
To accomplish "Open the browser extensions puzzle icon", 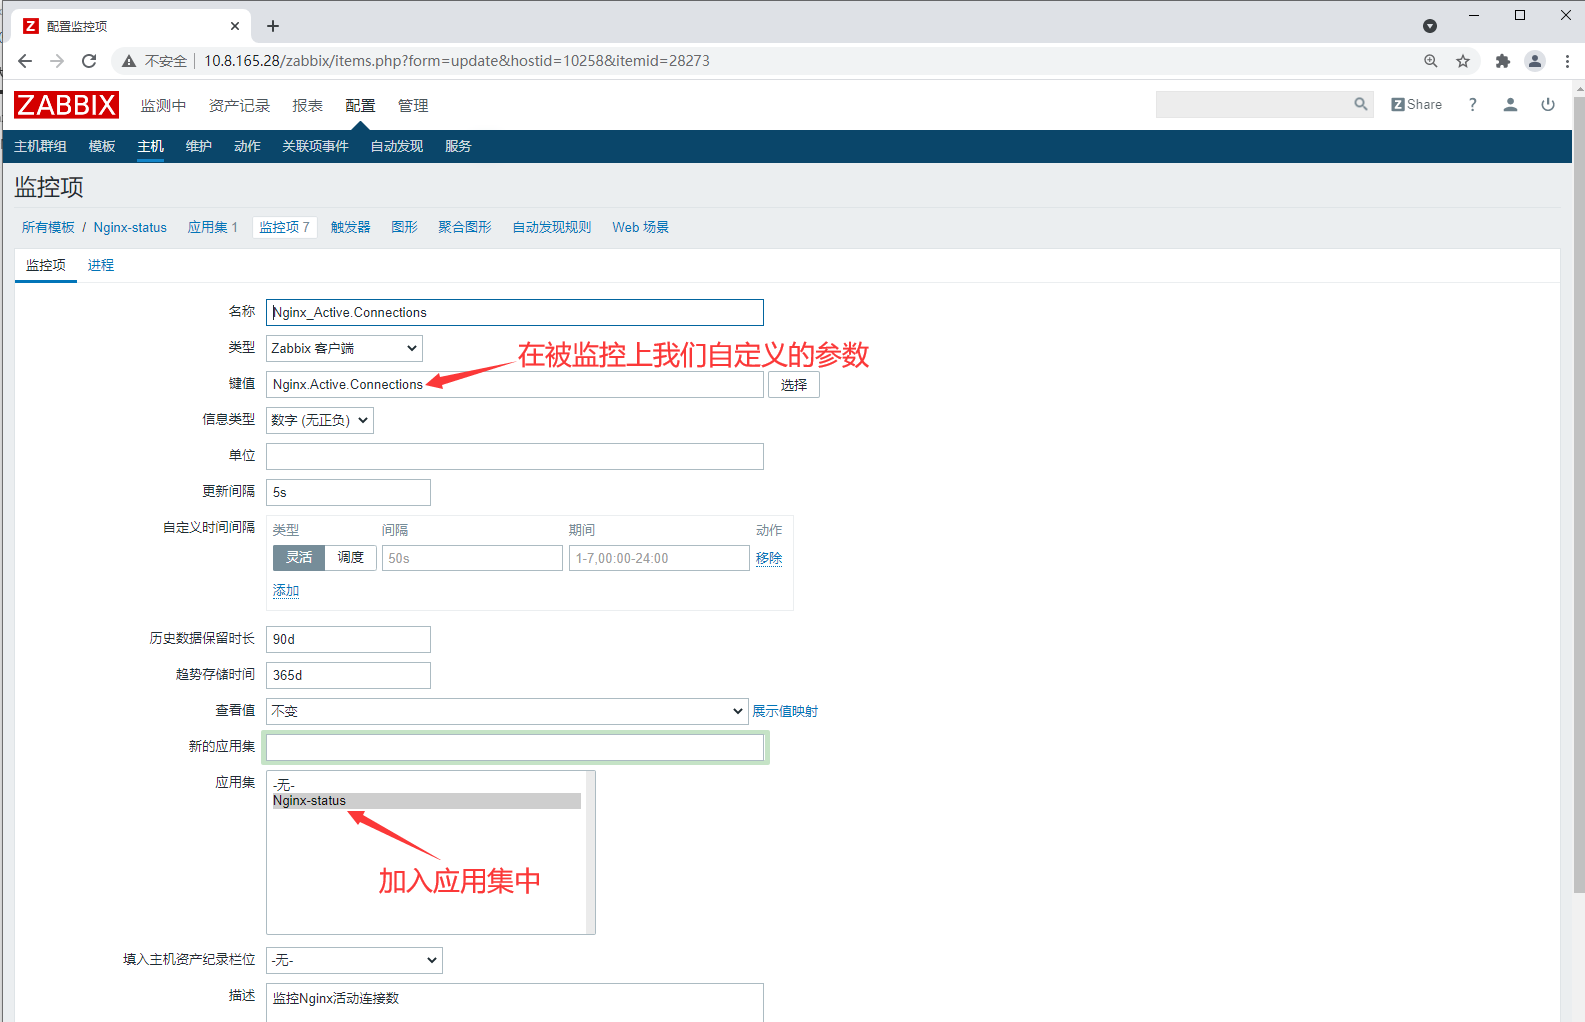I will (x=1502, y=61).
